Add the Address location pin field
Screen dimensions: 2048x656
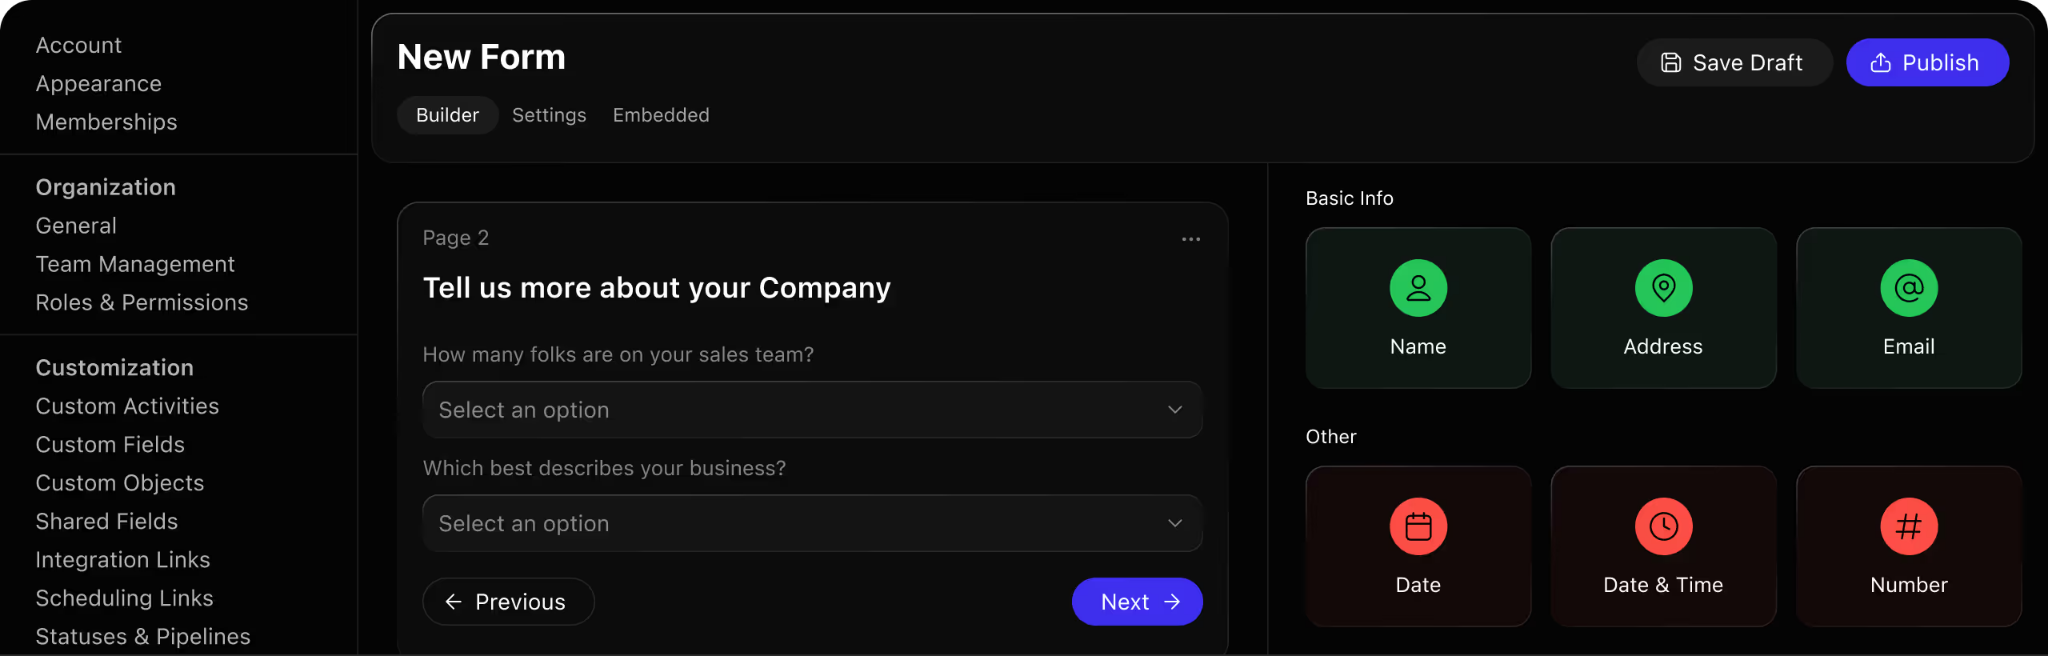pyautogui.click(x=1663, y=308)
